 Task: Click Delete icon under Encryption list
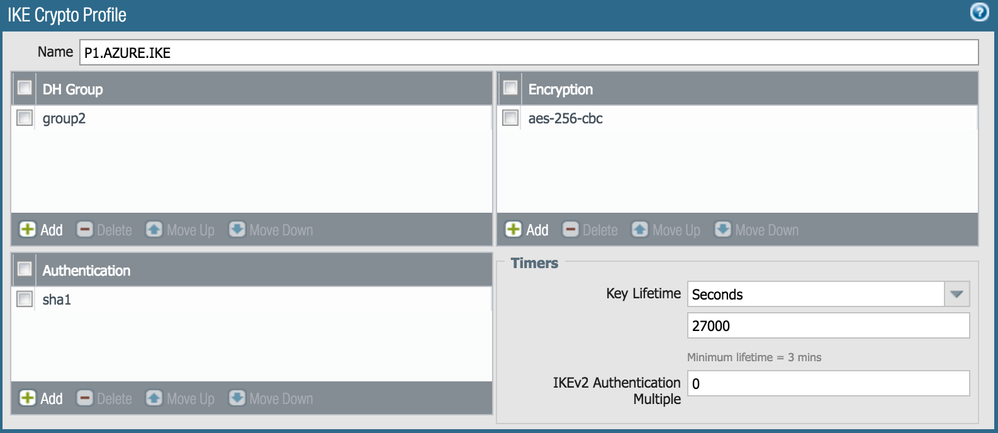pyautogui.click(x=571, y=230)
